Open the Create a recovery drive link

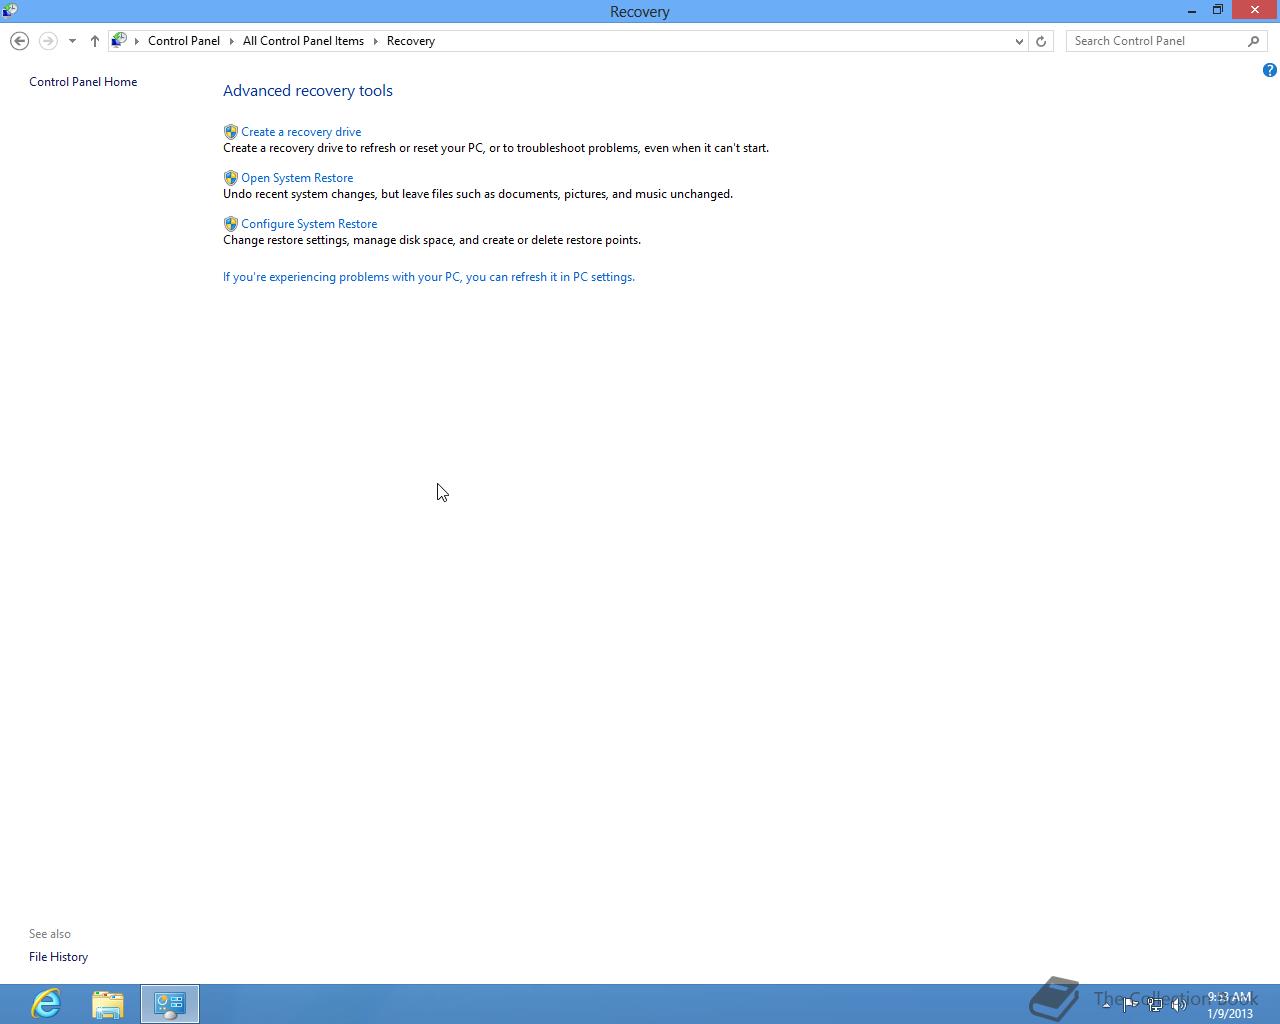(301, 132)
